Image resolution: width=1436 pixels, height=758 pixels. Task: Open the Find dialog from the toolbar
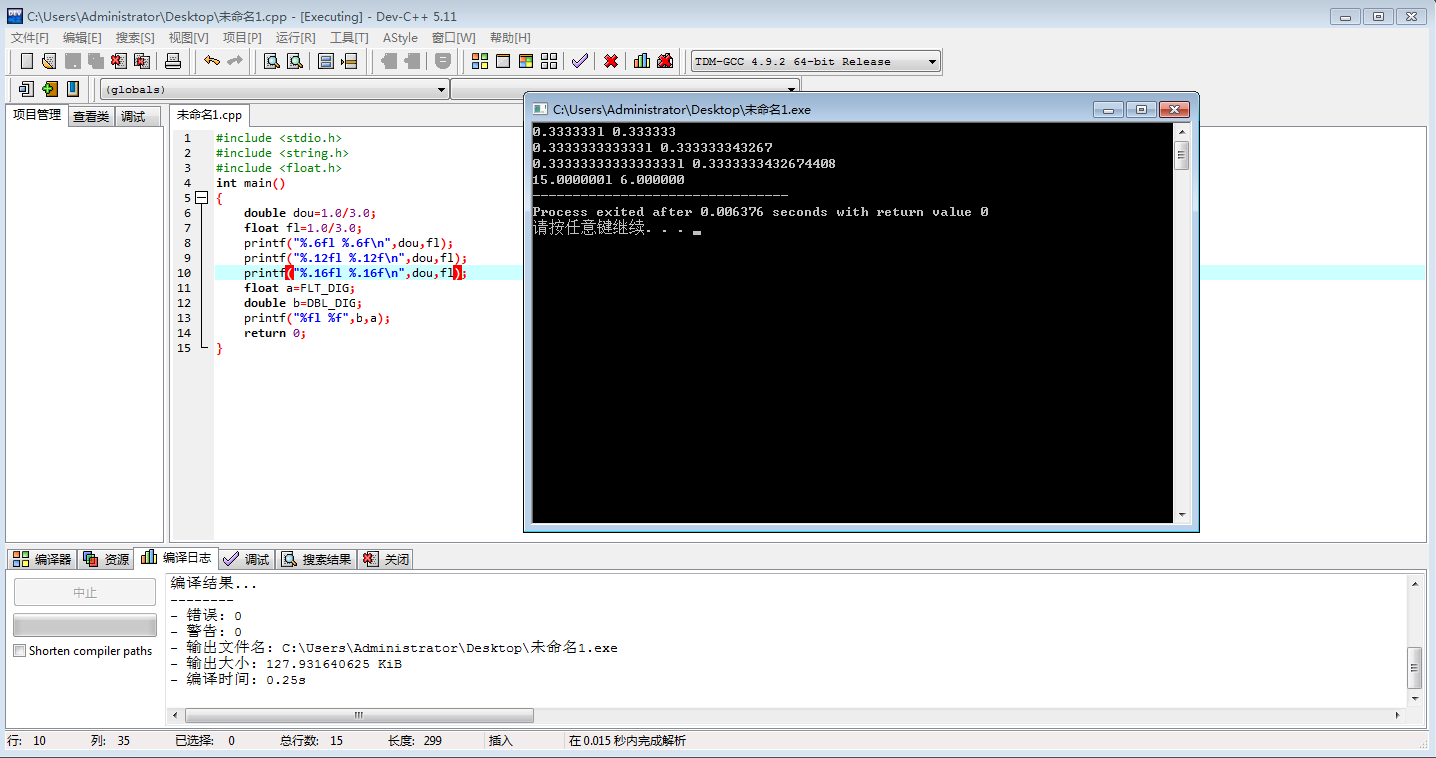click(272, 61)
